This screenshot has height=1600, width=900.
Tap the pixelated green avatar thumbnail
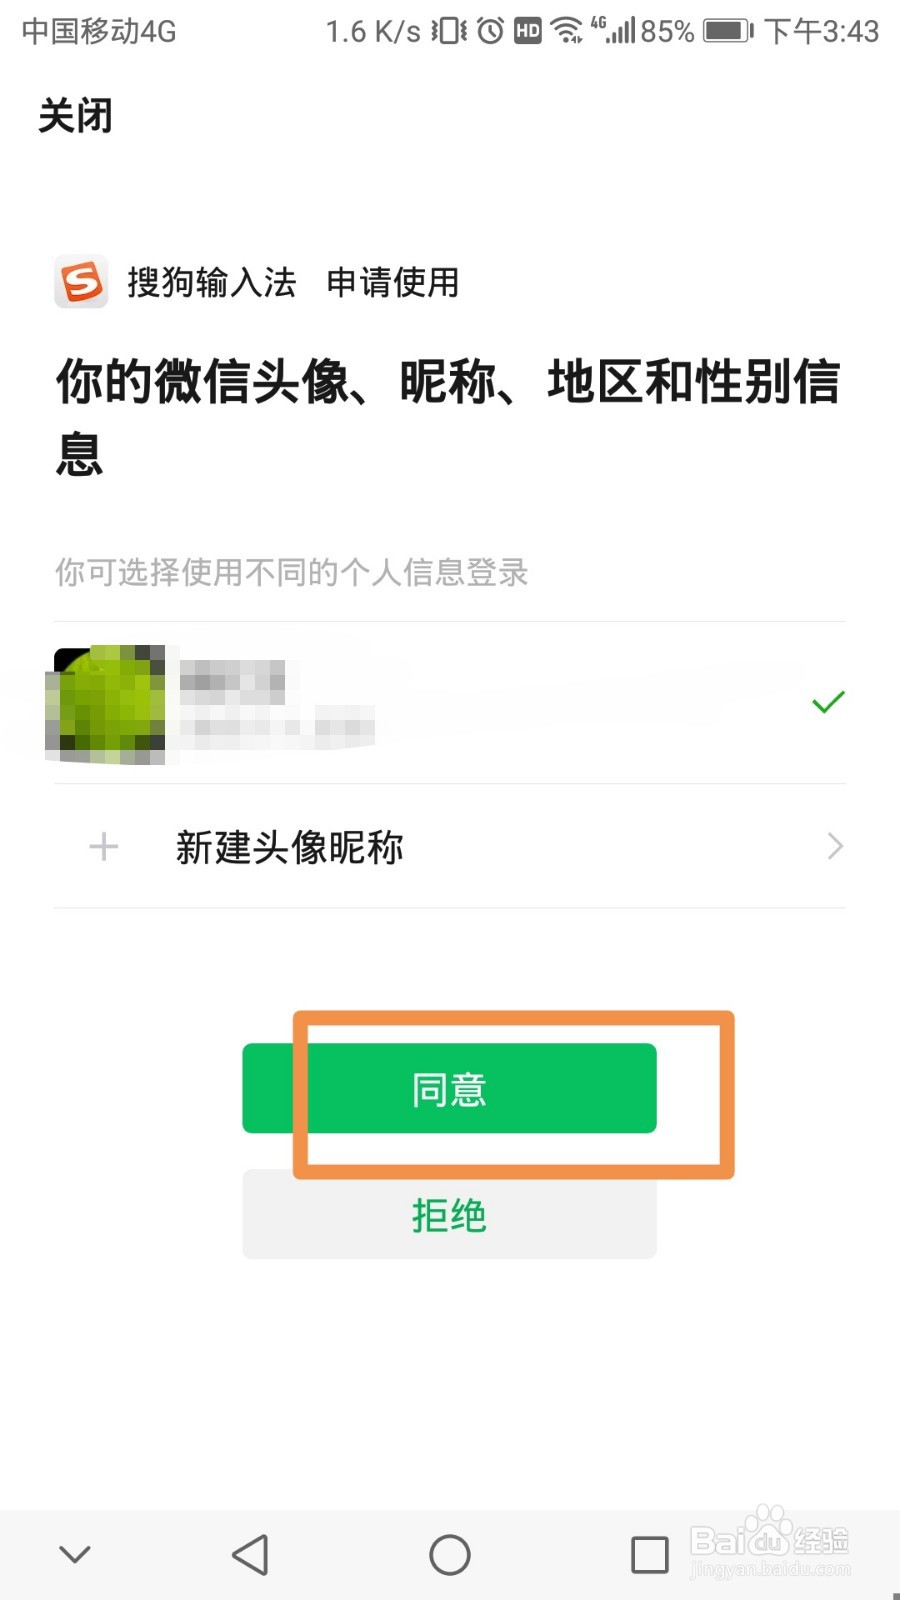pyautogui.click(x=107, y=705)
